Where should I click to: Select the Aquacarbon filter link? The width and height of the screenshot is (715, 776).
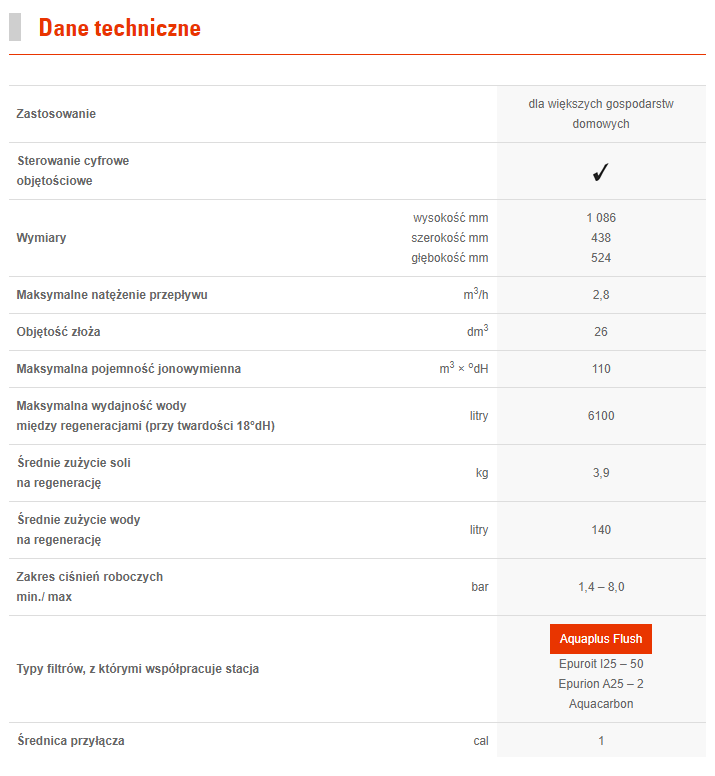(600, 704)
